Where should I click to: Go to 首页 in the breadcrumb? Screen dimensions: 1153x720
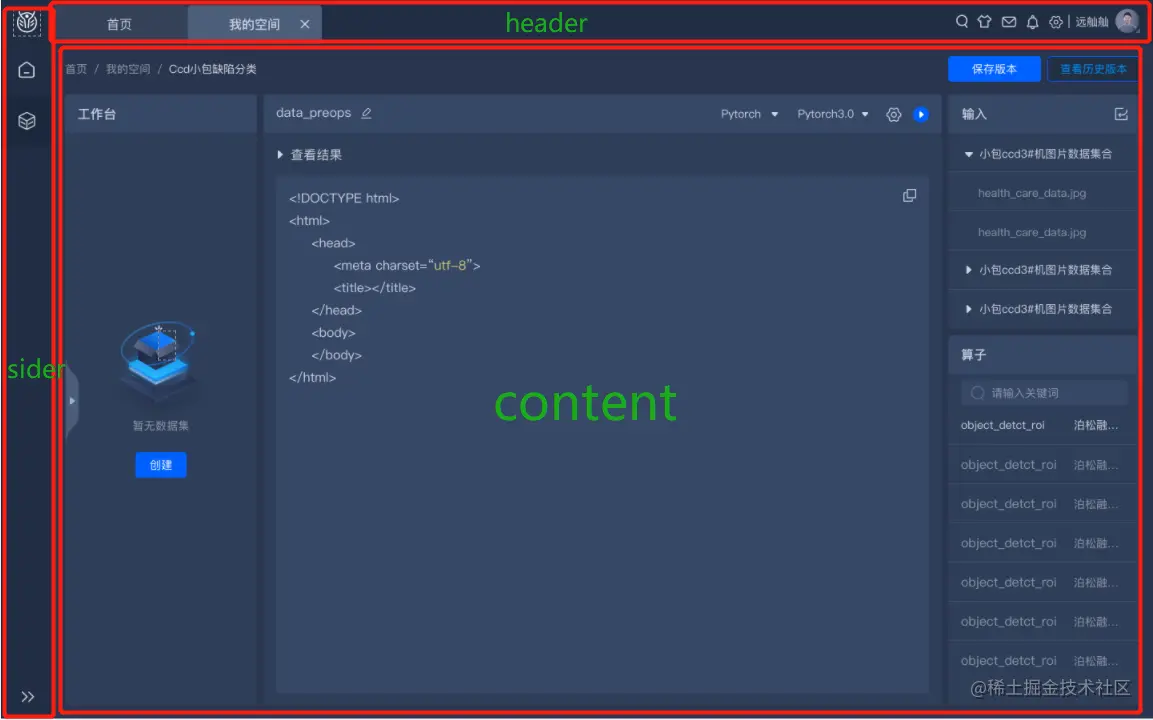coord(76,69)
